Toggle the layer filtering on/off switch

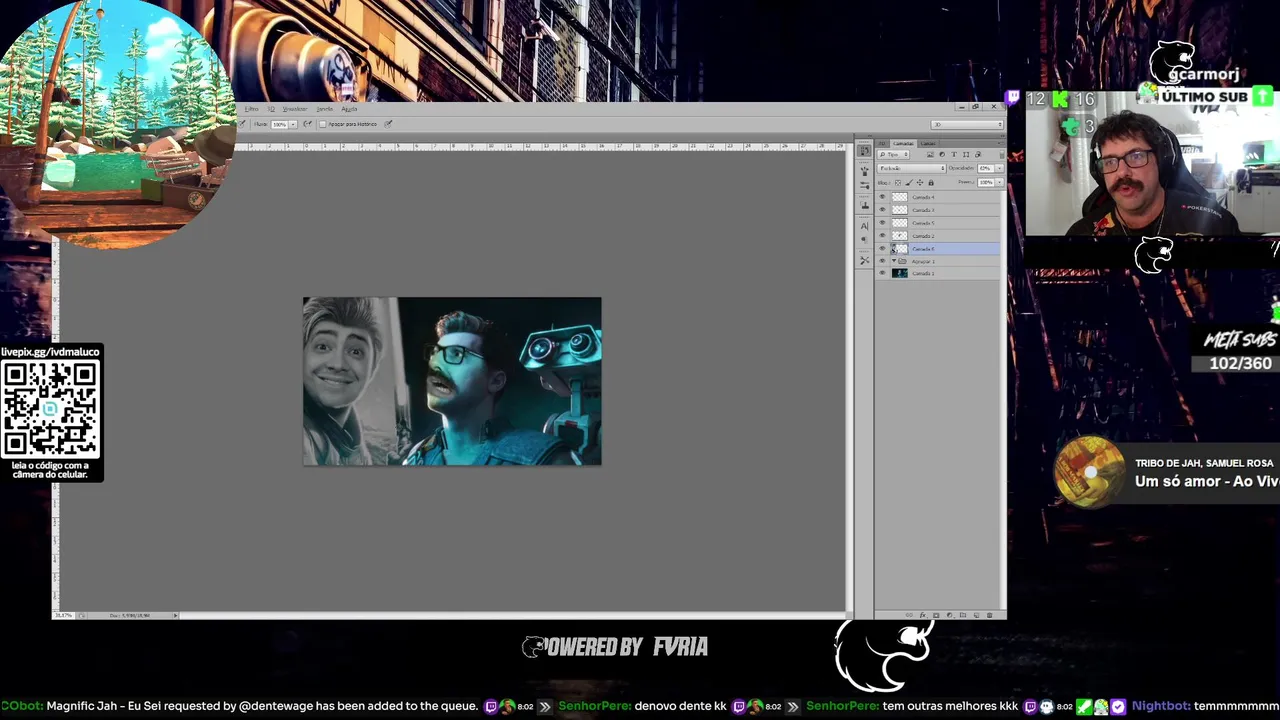click(1002, 155)
